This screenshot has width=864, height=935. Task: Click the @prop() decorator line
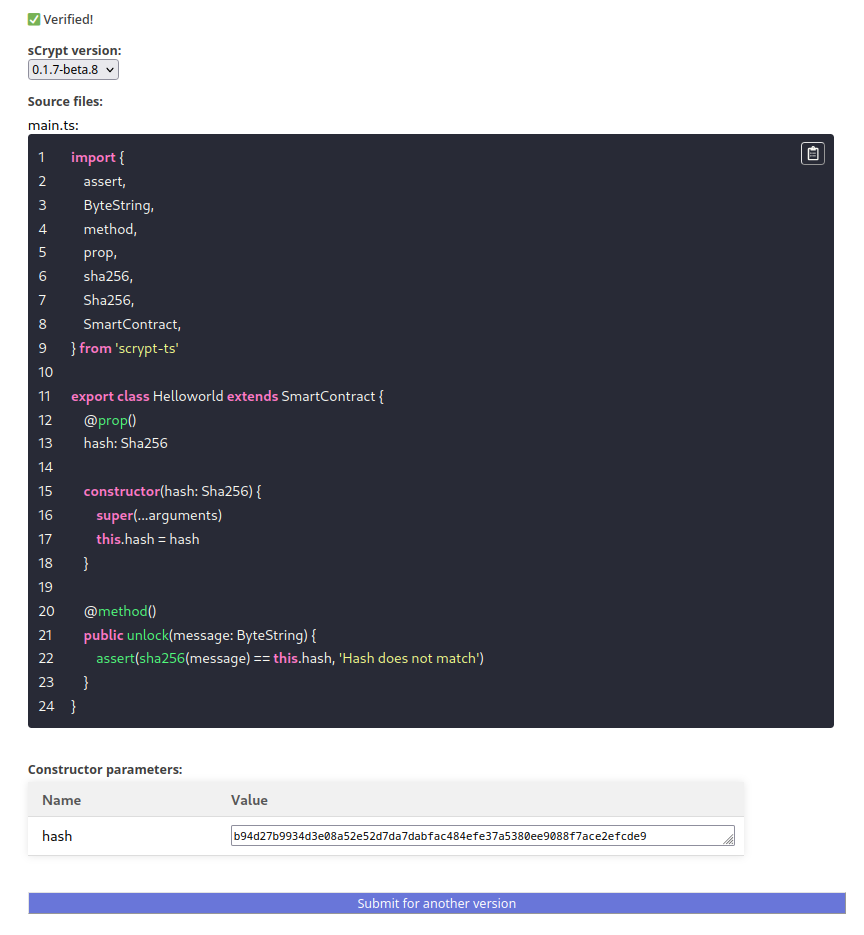pyautogui.click(x=109, y=420)
